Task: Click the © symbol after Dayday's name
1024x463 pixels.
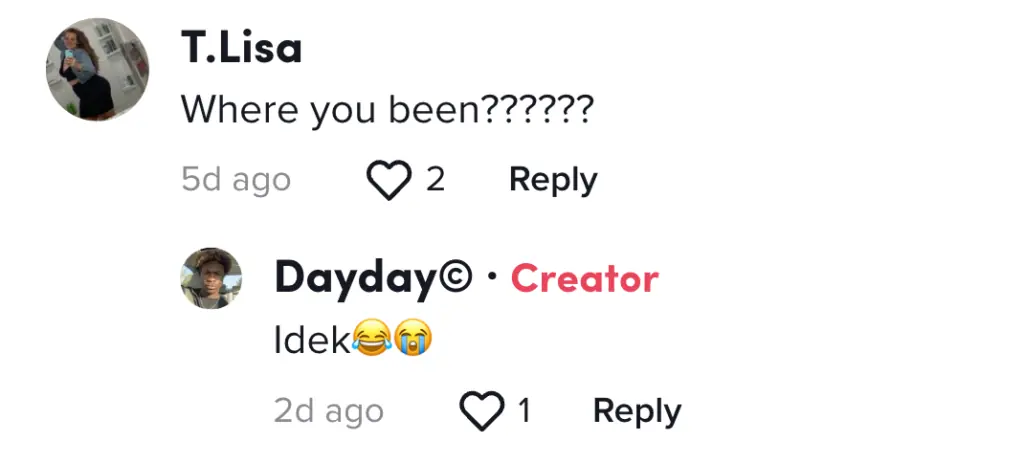Action: 456,279
